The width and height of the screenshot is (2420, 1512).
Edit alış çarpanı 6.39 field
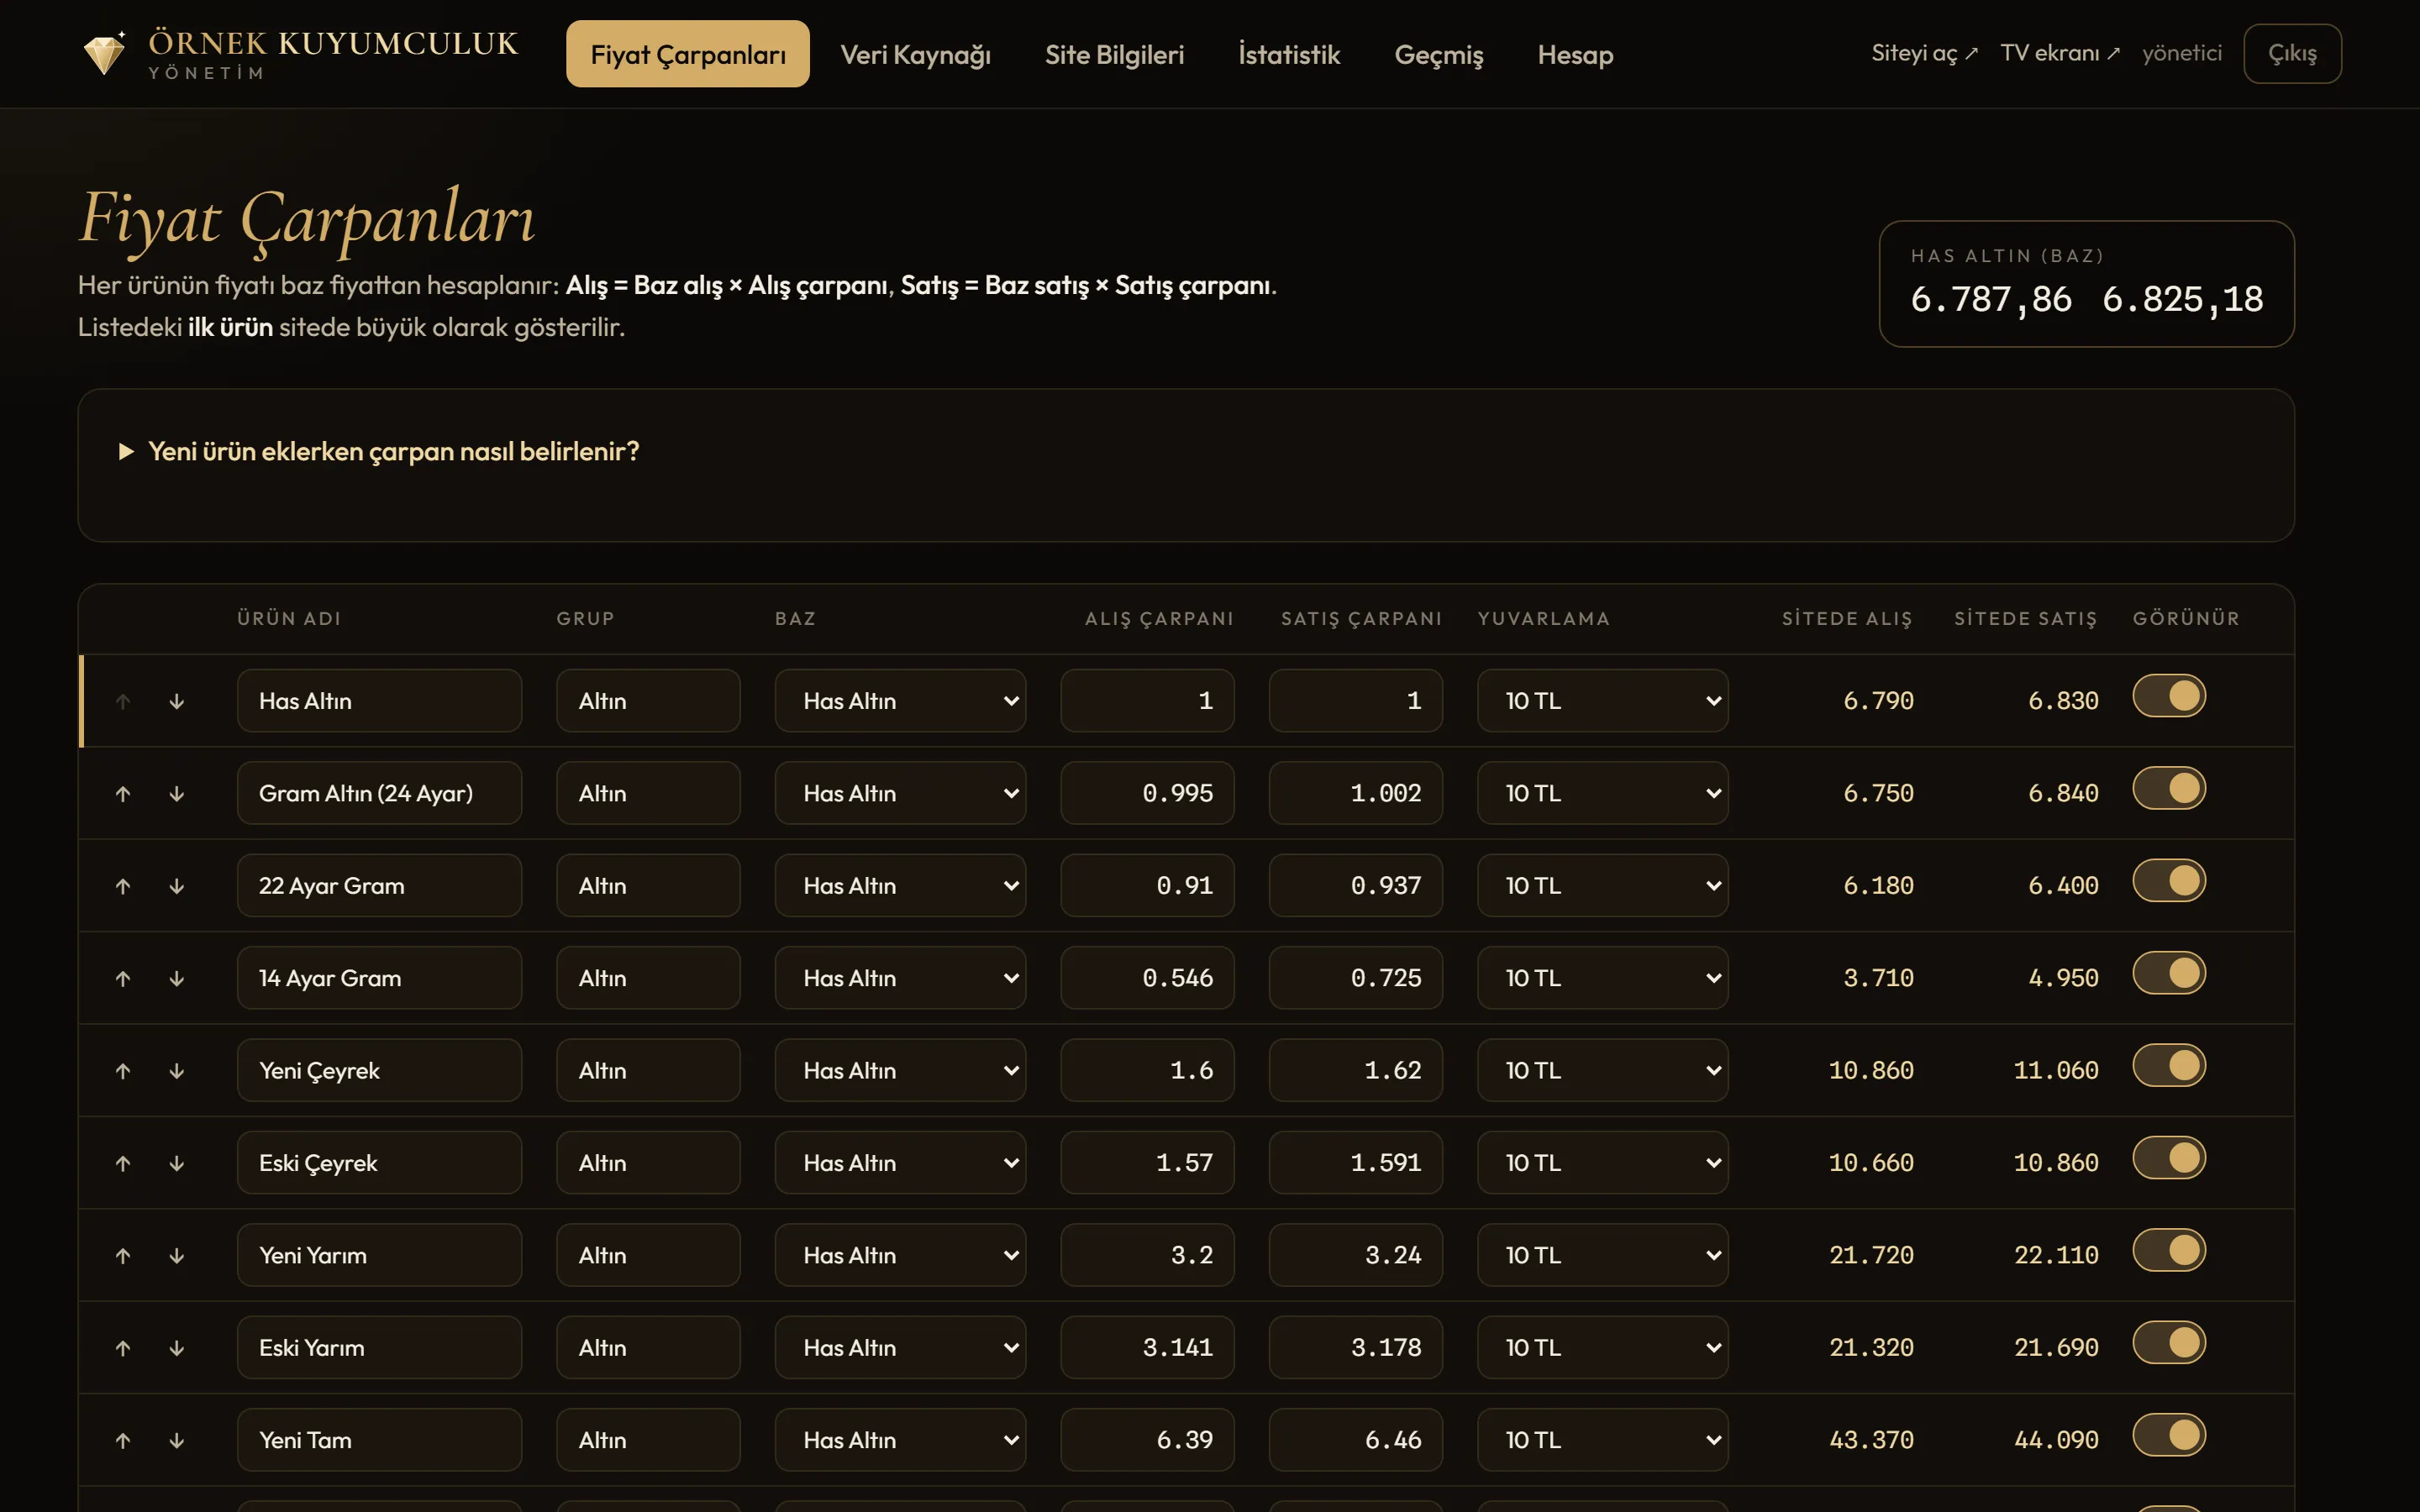(x=1147, y=1441)
